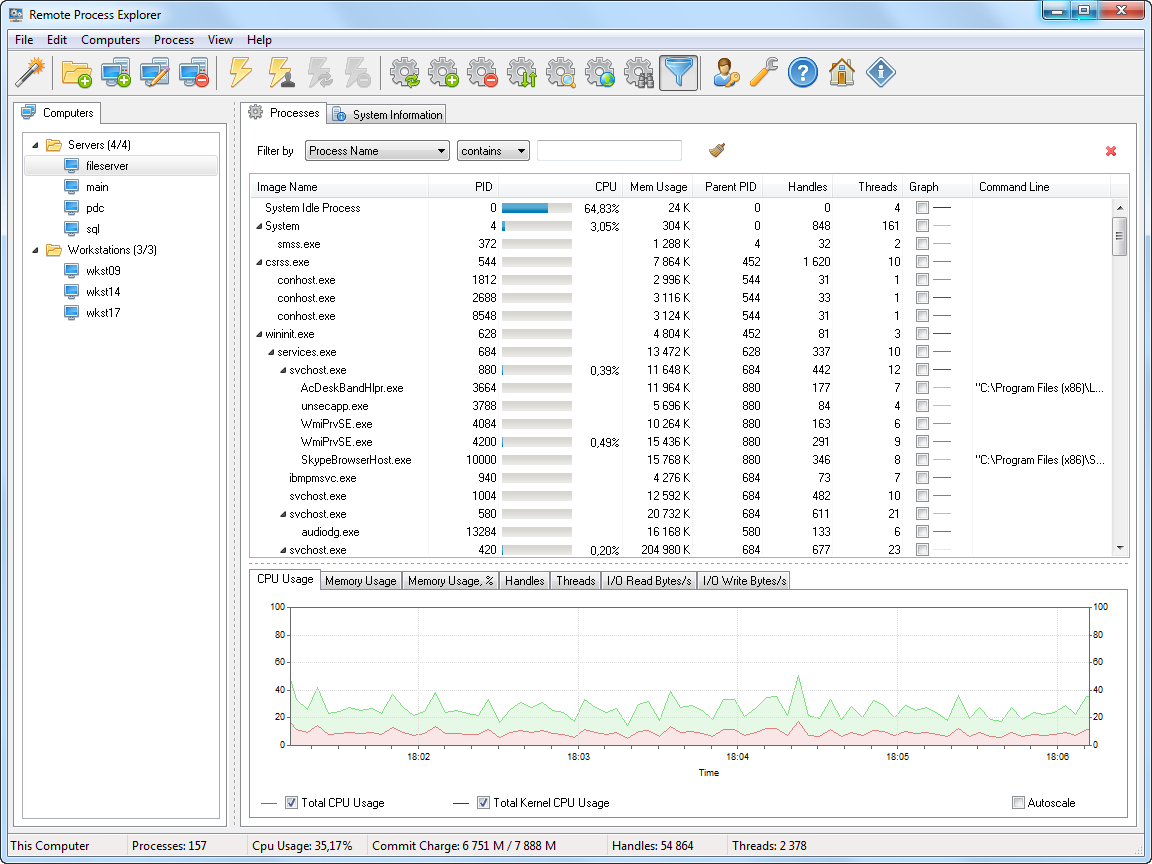The width and height of the screenshot is (1152, 864).
Task: Open the Computers menu
Action: click(110, 40)
